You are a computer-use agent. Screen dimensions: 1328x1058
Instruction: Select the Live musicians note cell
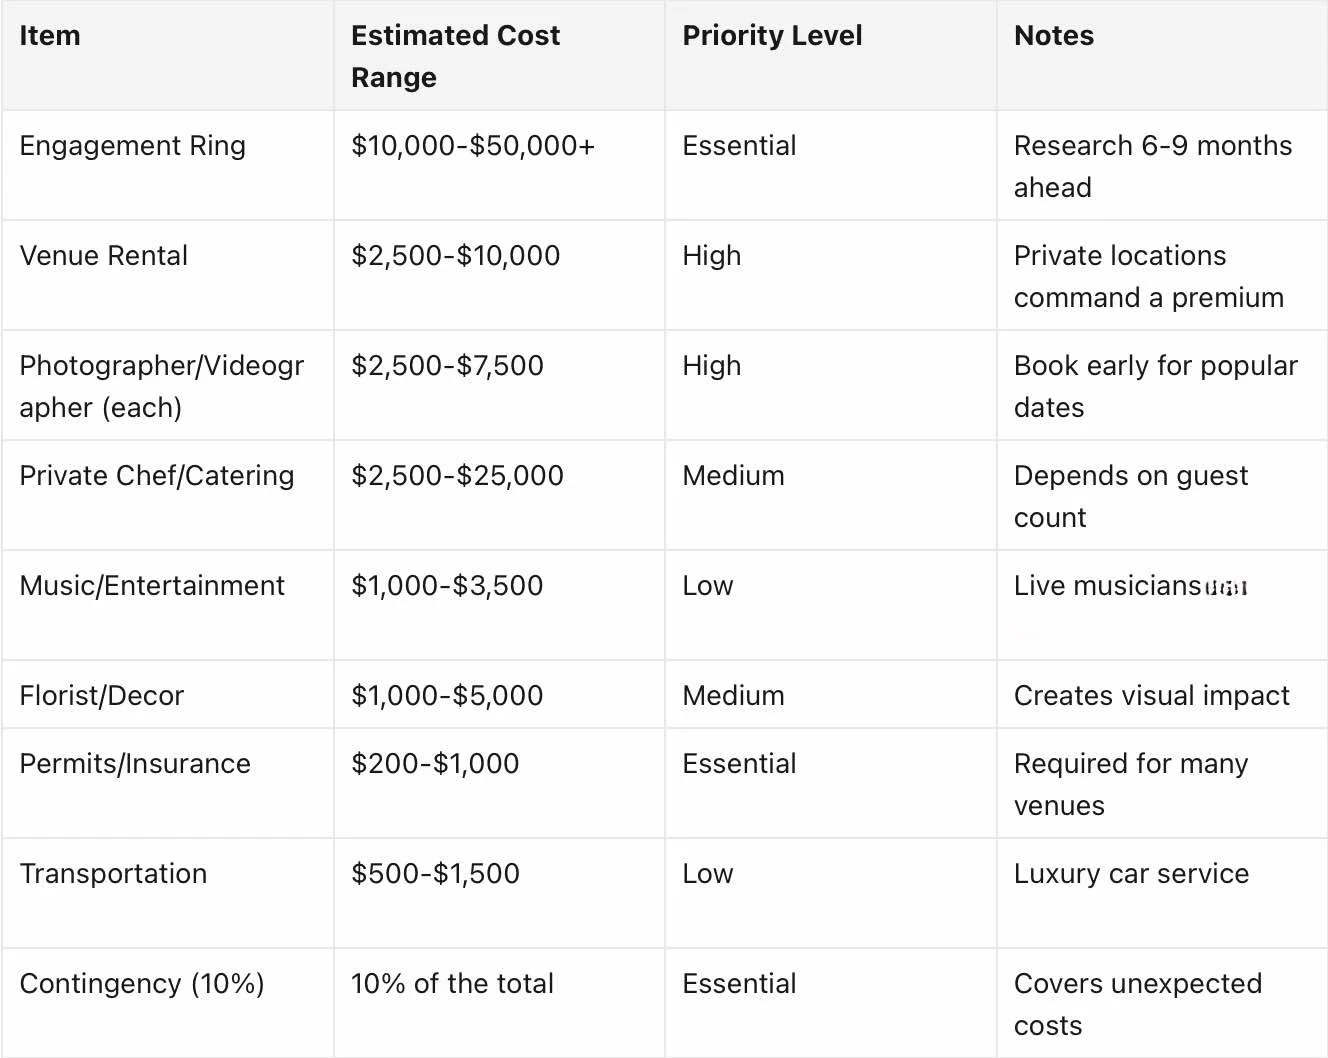(x=1130, y=586)
